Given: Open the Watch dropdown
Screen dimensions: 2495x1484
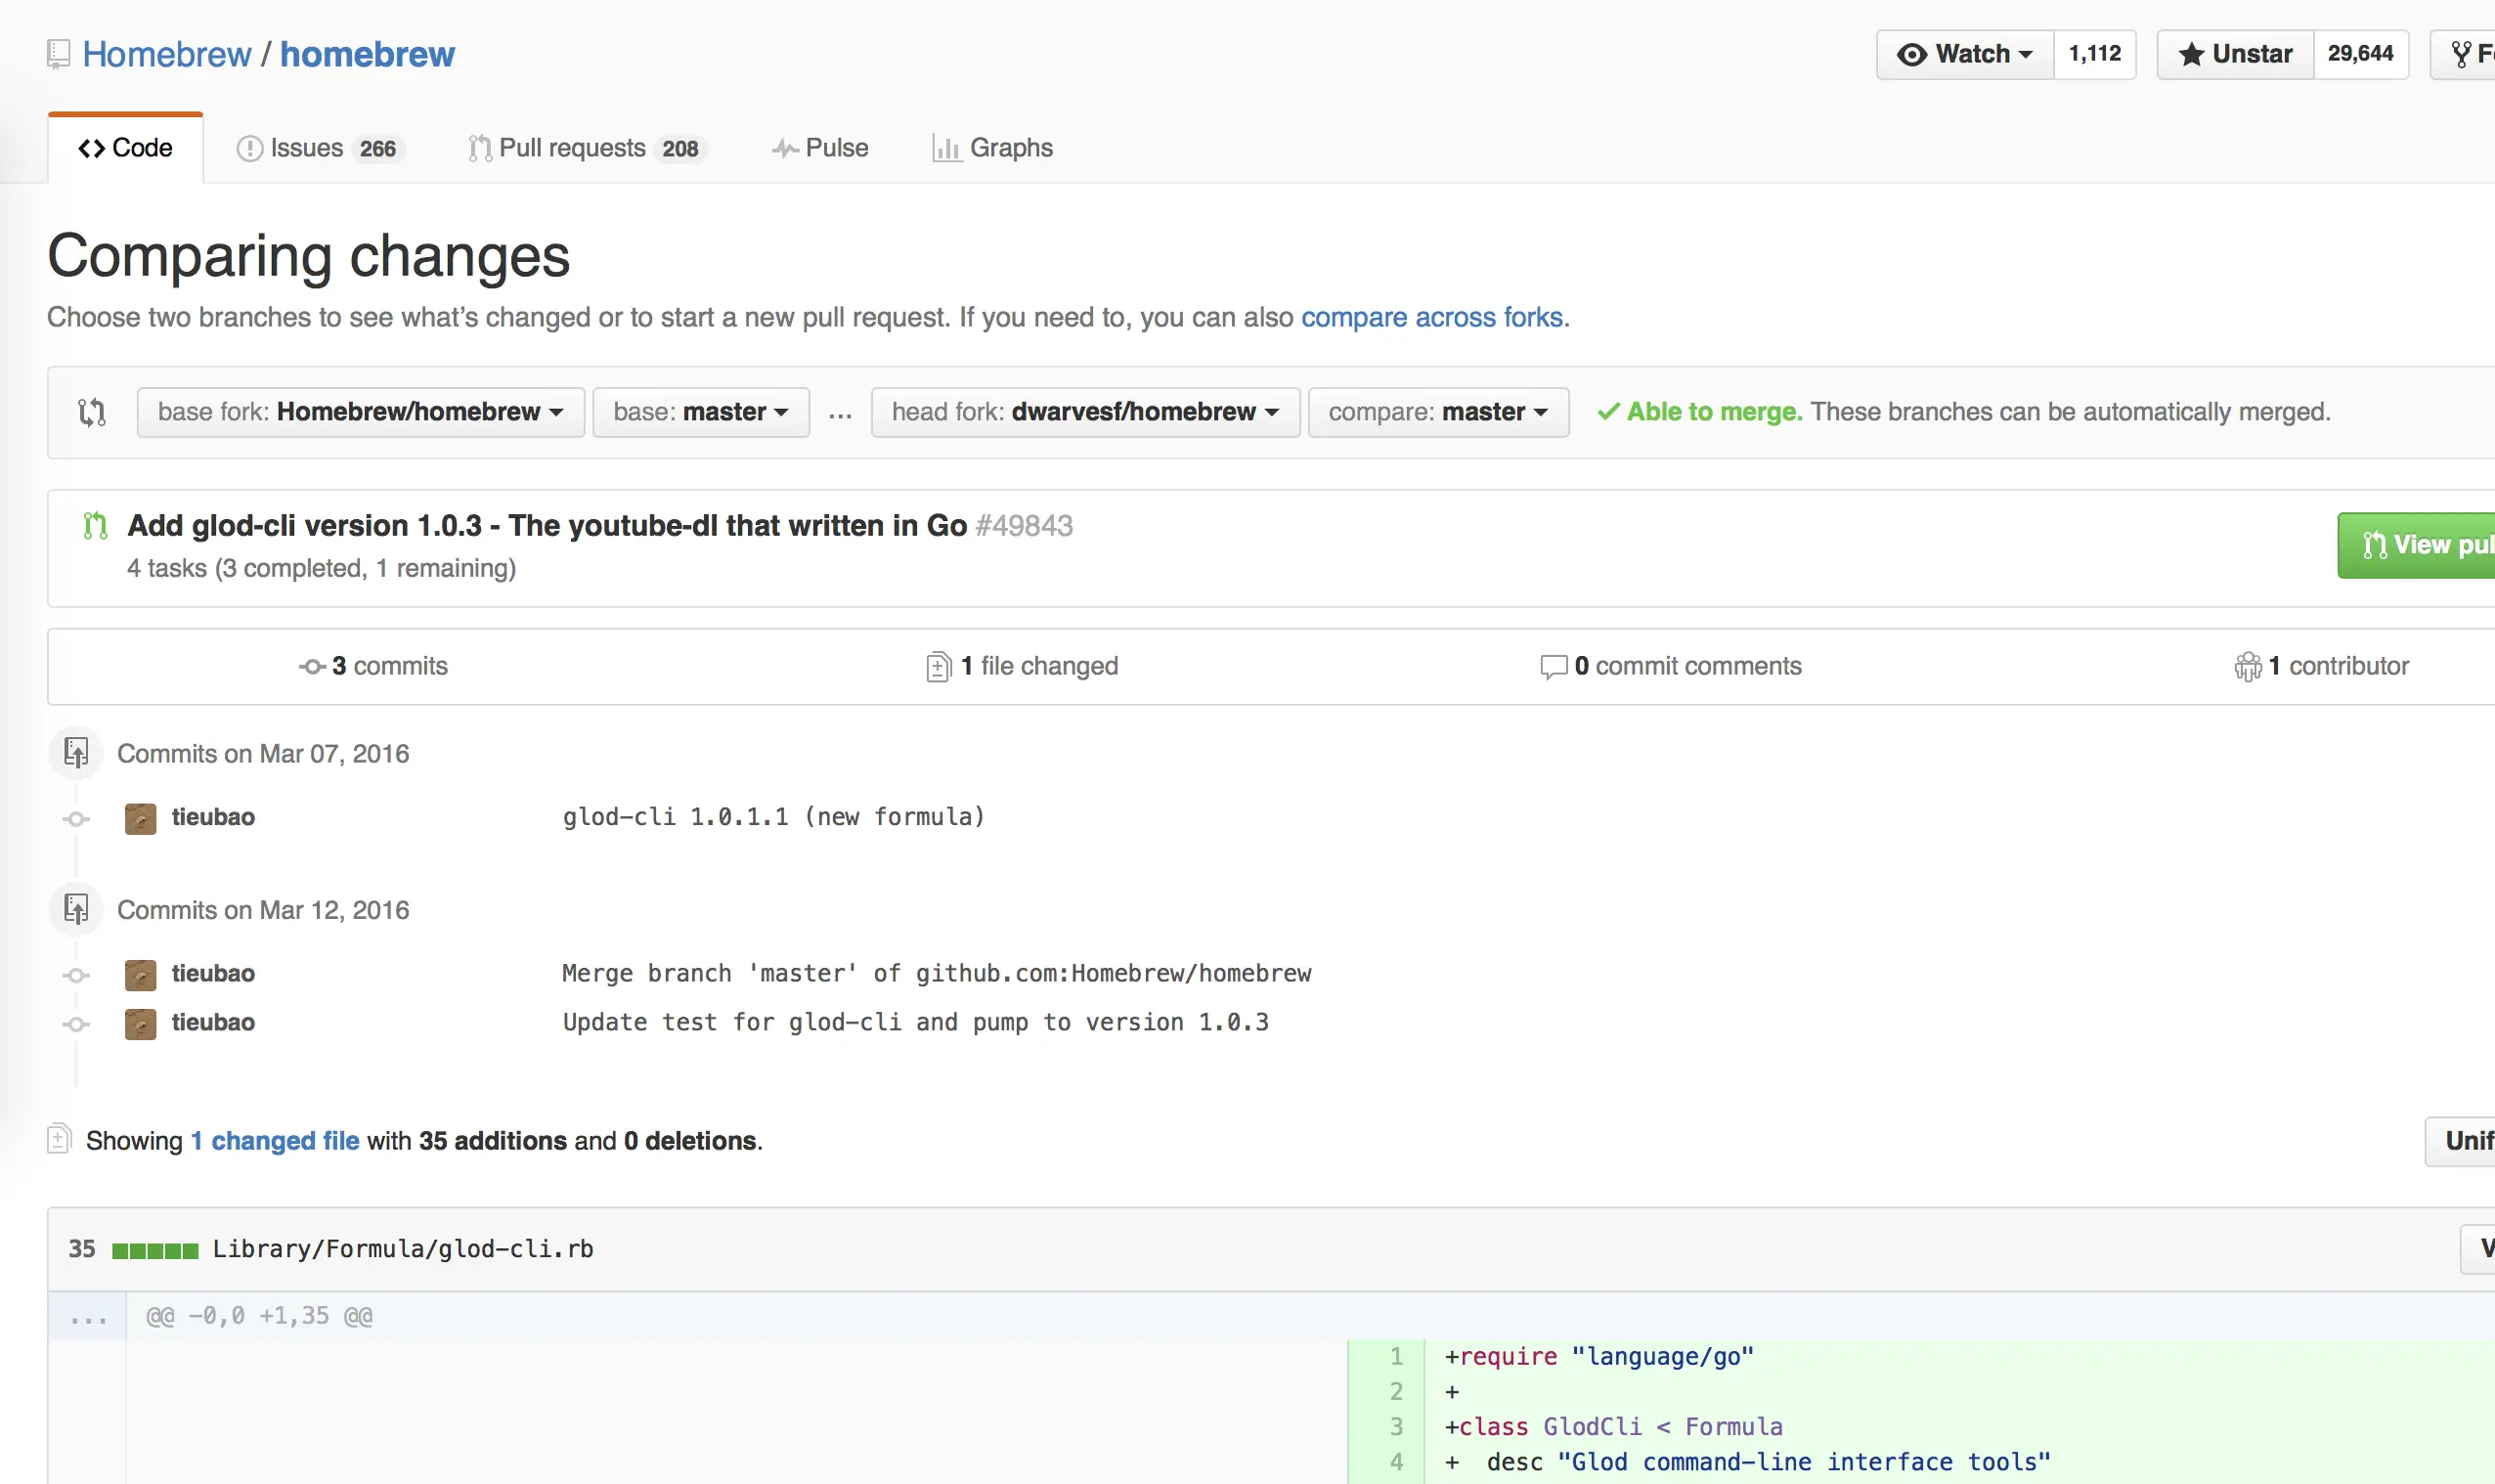Looking at the screenshot, I should (x=1965, y=55).
